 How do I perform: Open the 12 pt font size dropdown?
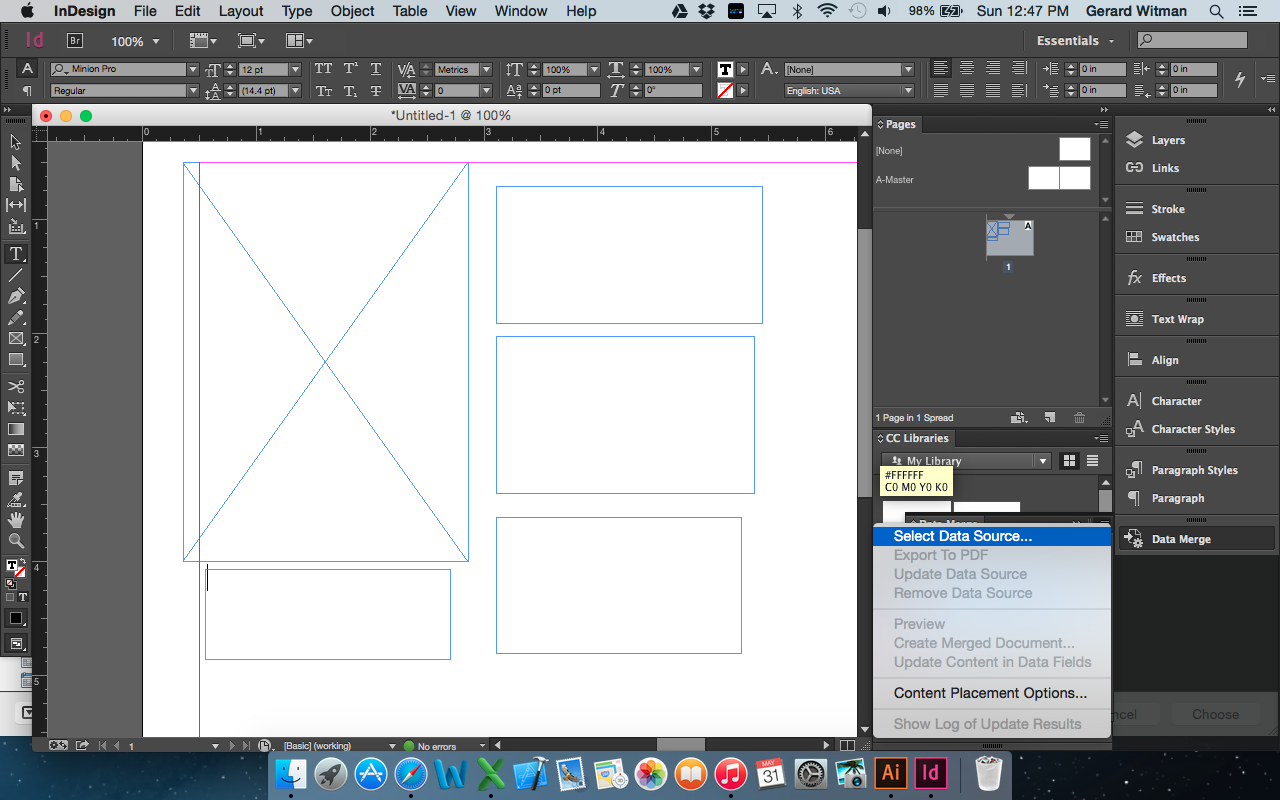point(295,70)
